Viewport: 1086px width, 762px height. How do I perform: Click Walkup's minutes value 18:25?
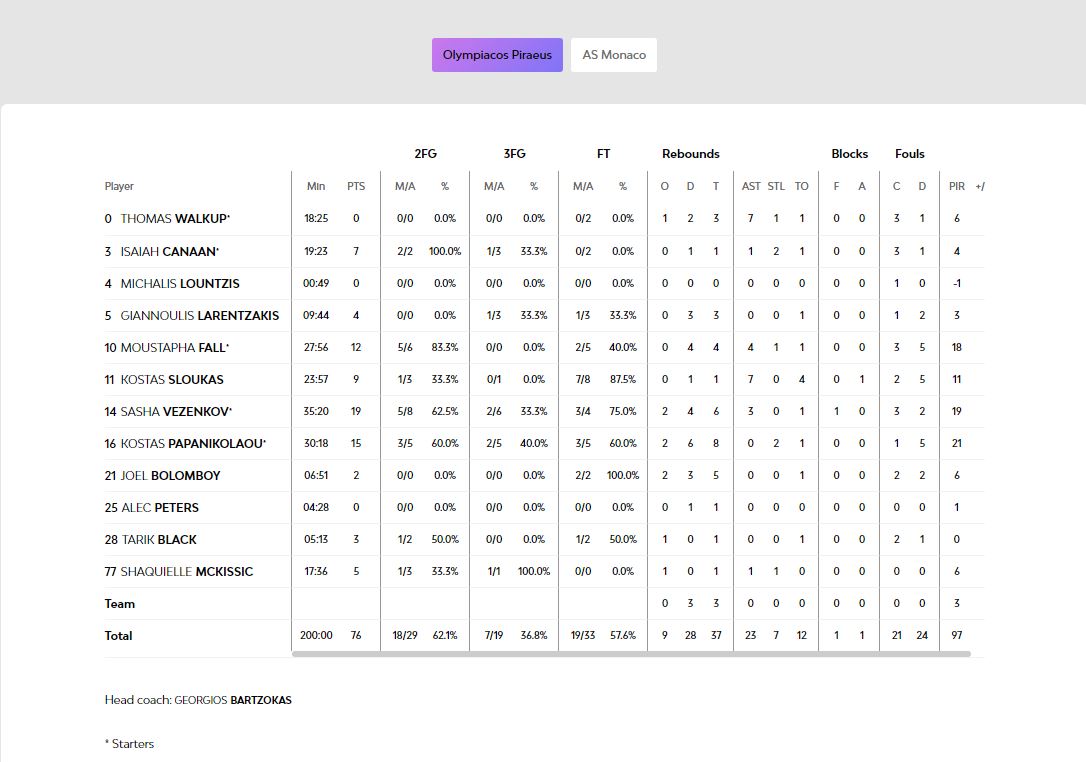316,218
